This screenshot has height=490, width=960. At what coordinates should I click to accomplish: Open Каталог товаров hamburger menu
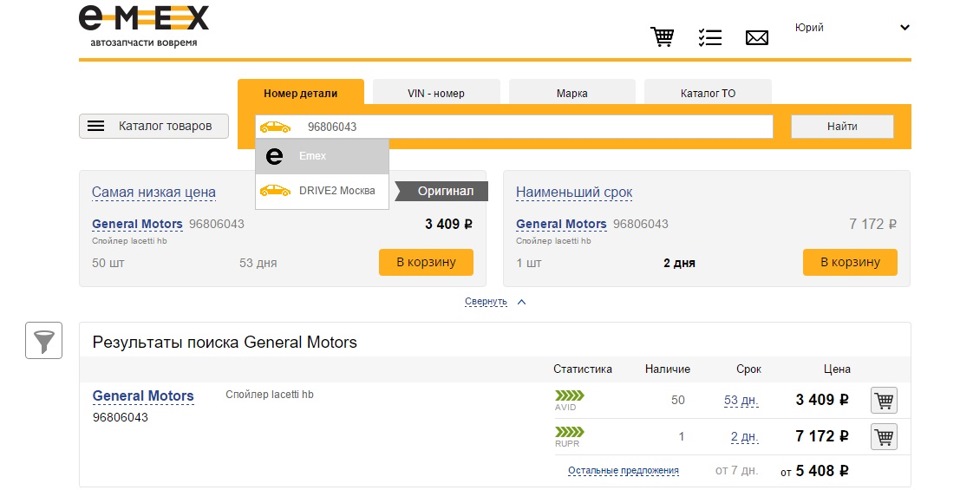tap(154, 126)
